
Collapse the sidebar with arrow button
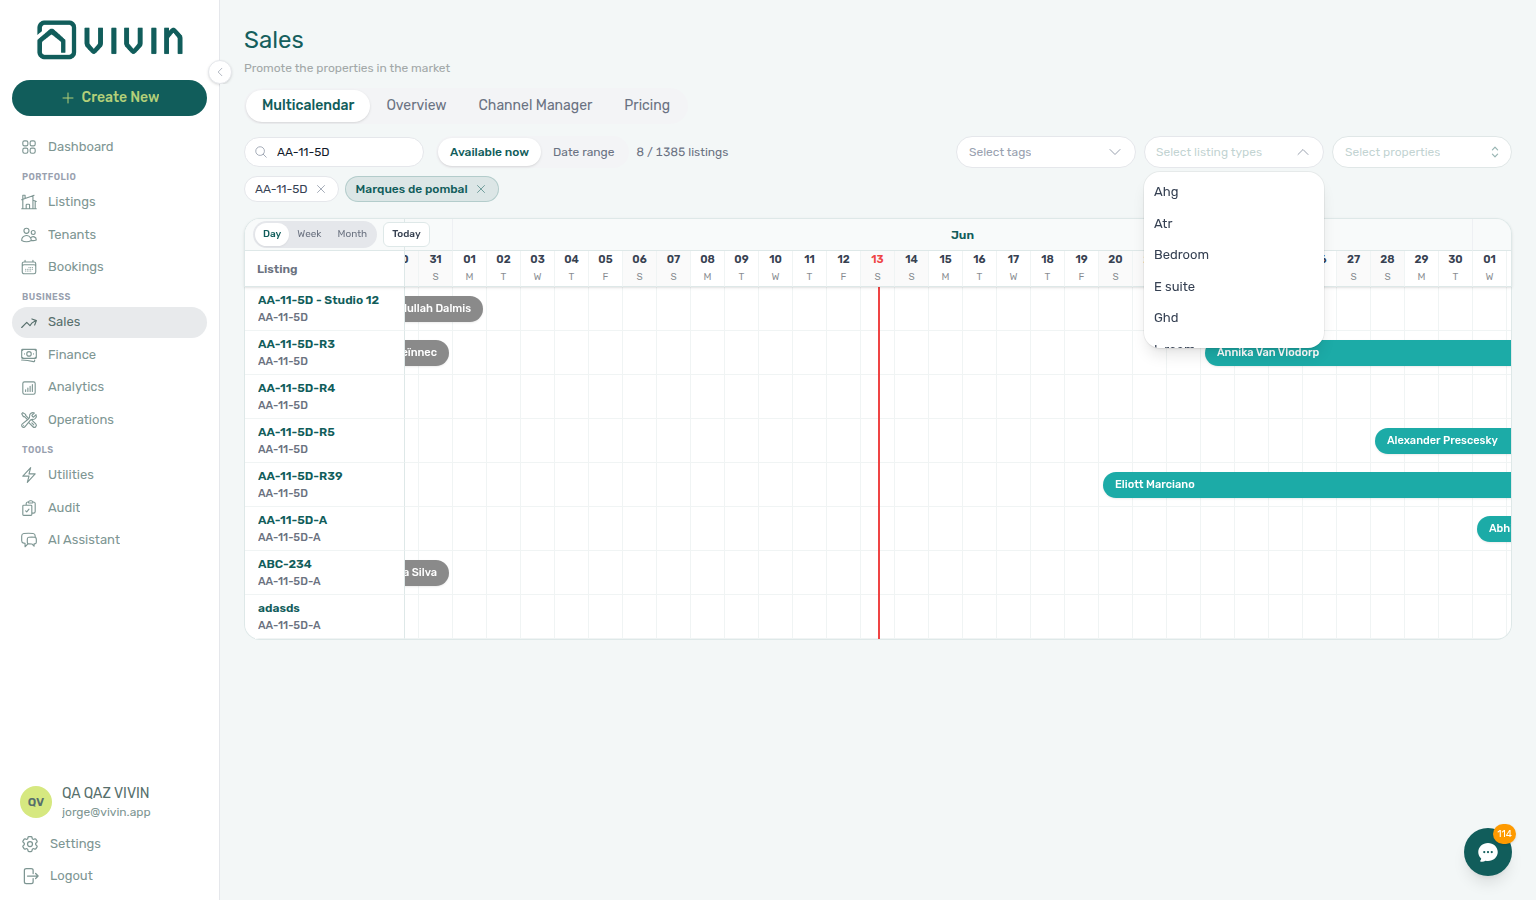[220, 71]
